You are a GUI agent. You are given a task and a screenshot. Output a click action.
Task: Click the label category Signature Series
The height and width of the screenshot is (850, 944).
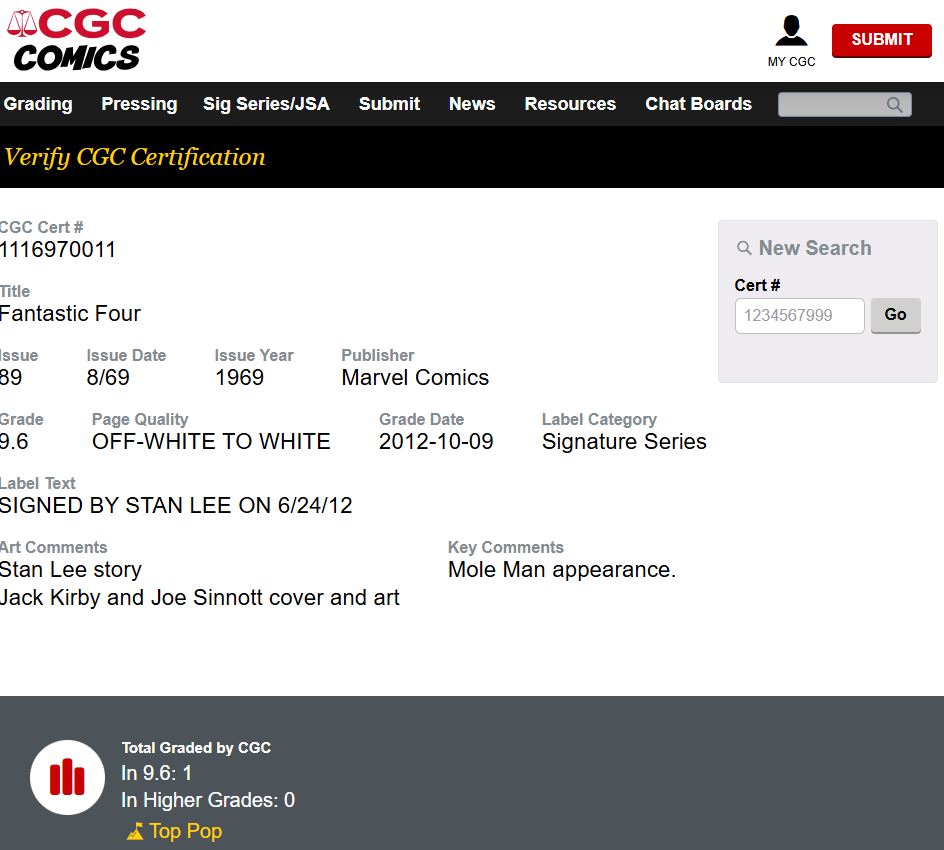[x=624, y=441]
